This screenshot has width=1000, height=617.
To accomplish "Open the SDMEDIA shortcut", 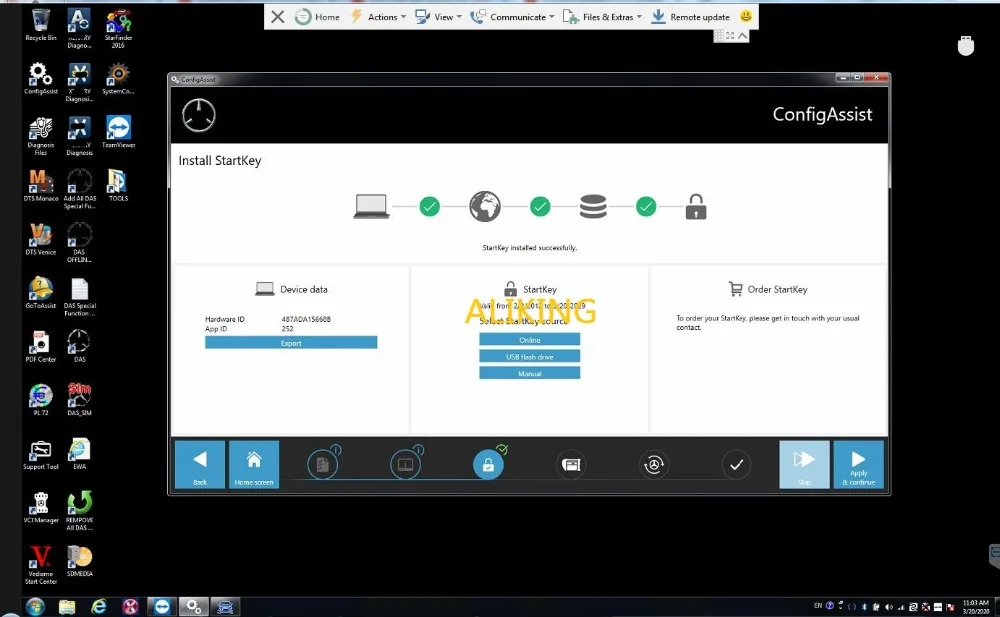I will (x=80, y=561).
